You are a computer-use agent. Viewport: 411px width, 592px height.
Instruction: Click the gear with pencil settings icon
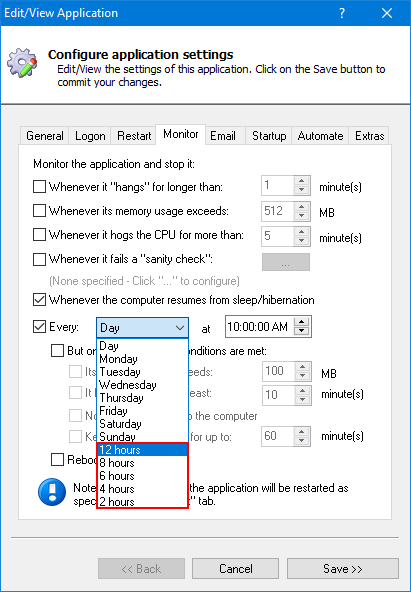pos(23,63)
